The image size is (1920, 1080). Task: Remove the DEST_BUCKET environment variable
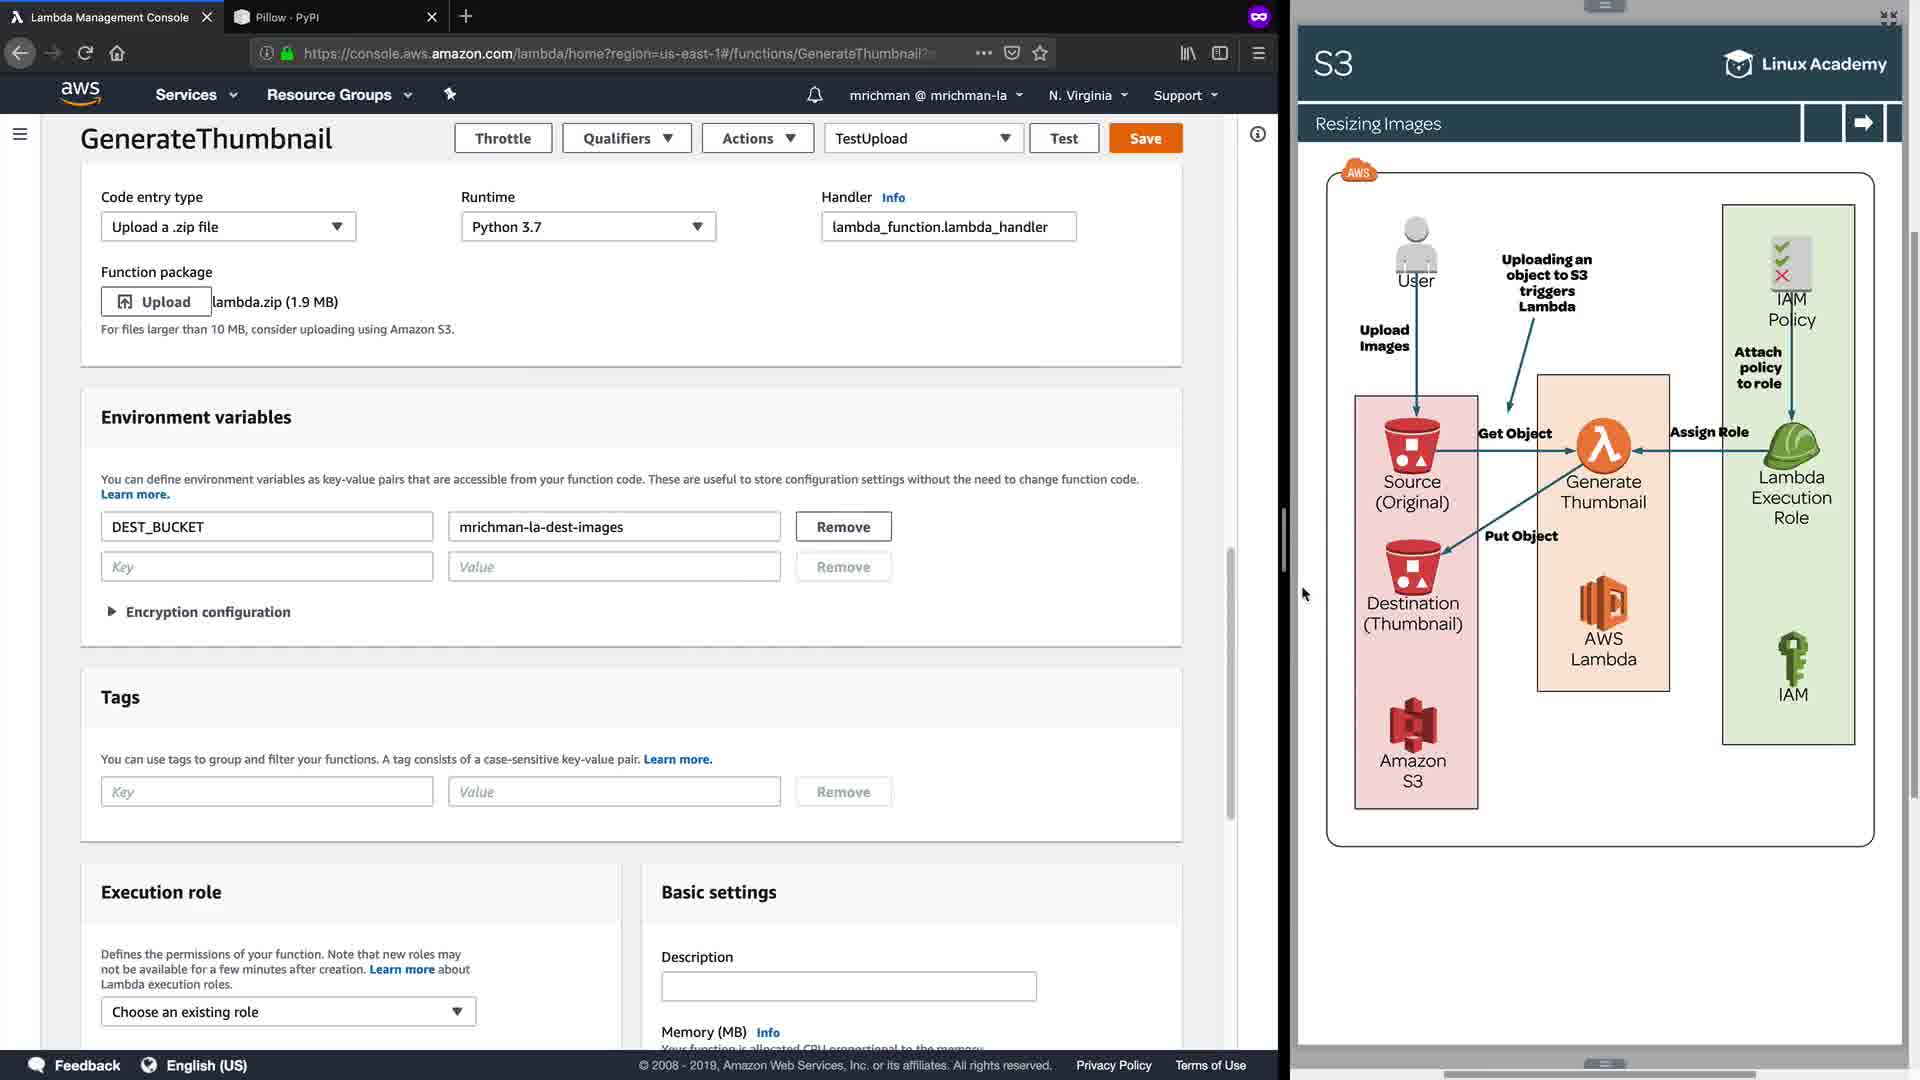pyautogui.click(x=843, y=527)
